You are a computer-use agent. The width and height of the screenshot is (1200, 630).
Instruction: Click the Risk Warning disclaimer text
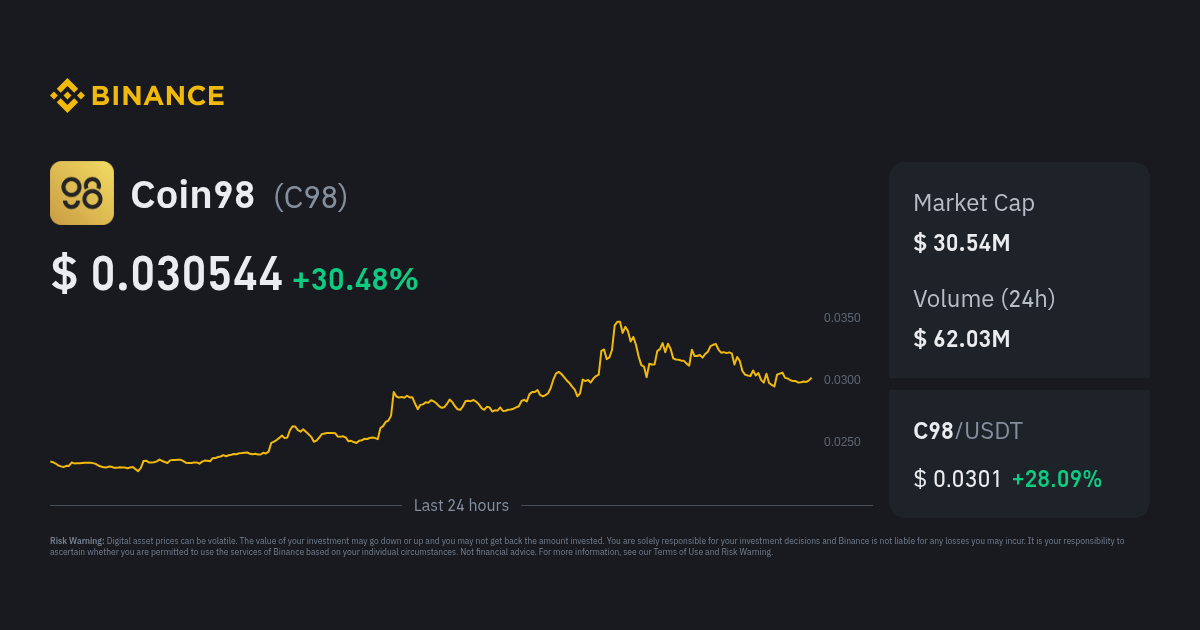(587, 546)
